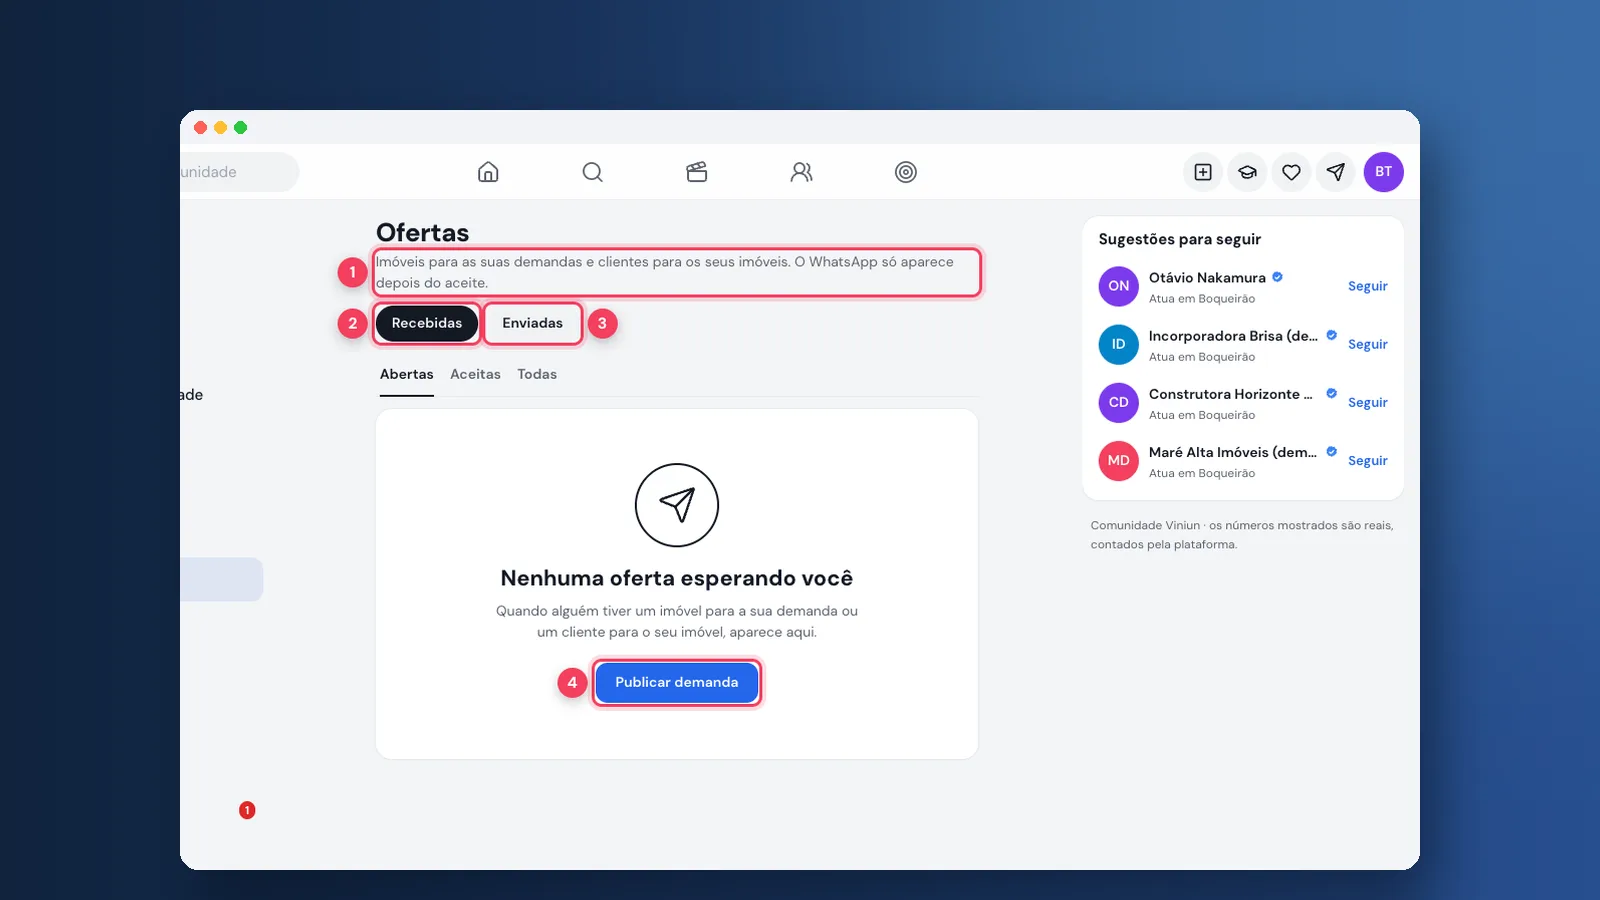Open the graduation cap icon
Viewport: 1600px width, 900px height.
click(1247, 172)
